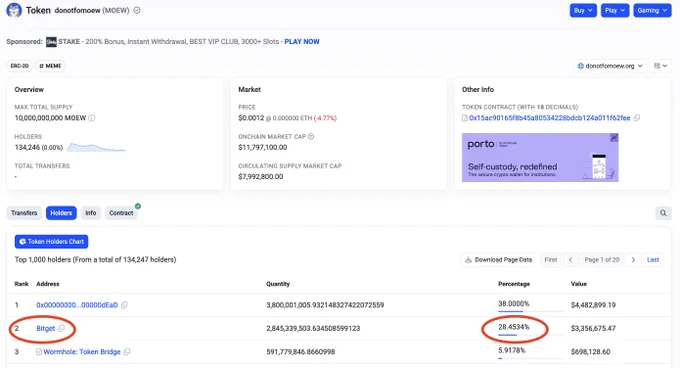Click the holders trend sparkline chart

click(x=96, y=147)
